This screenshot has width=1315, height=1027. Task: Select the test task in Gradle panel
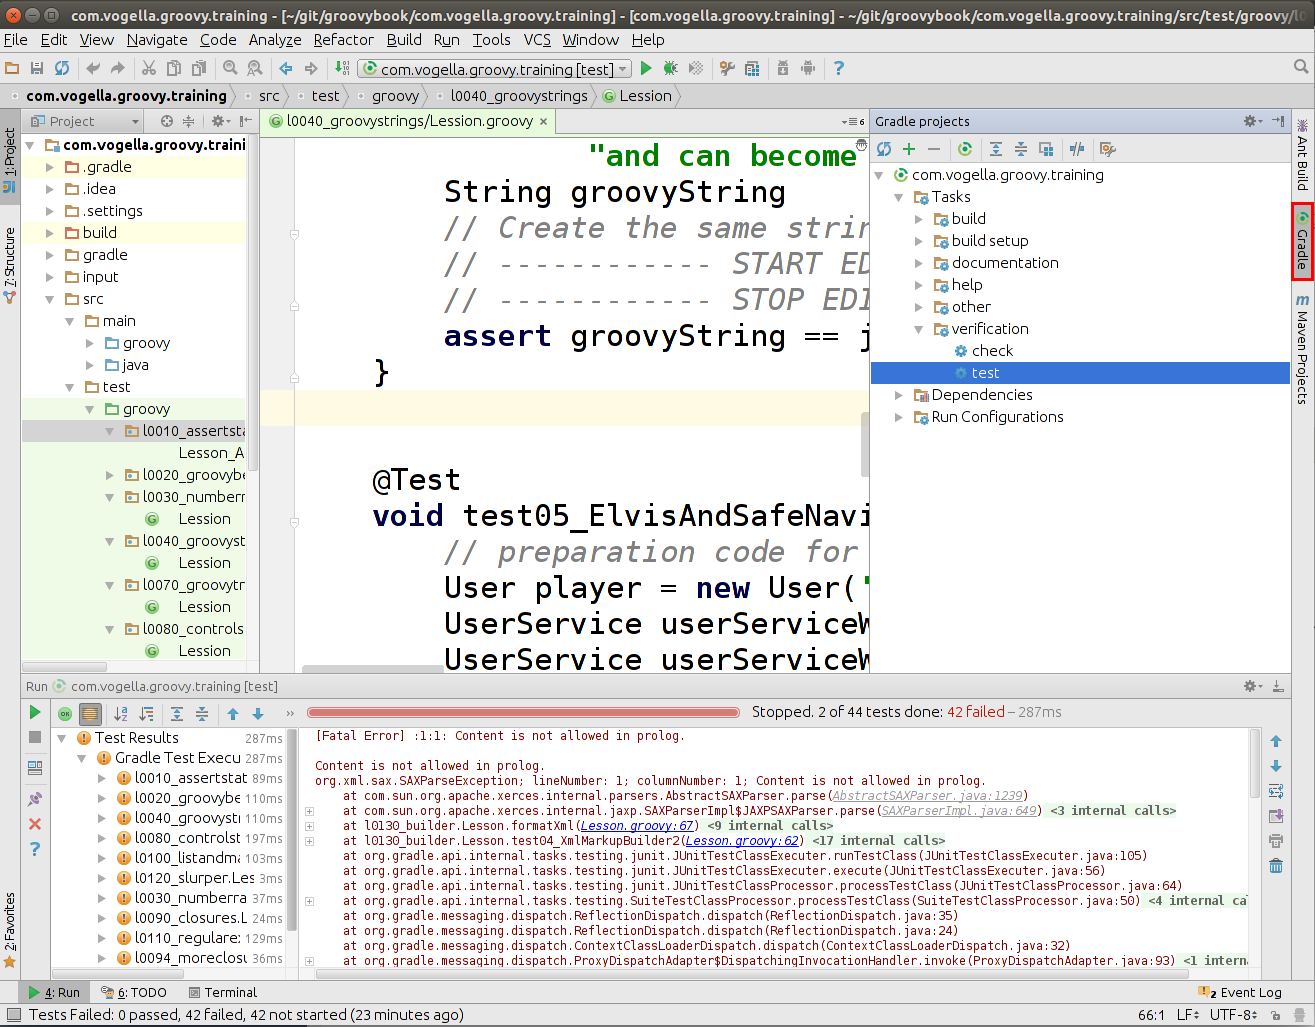coord(1080,373)
